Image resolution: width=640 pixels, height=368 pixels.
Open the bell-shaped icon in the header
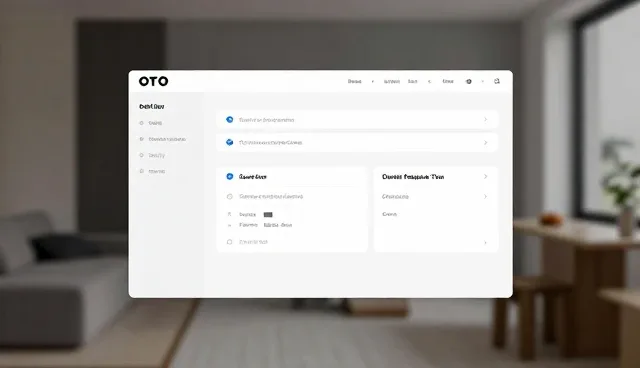(497, 81)
